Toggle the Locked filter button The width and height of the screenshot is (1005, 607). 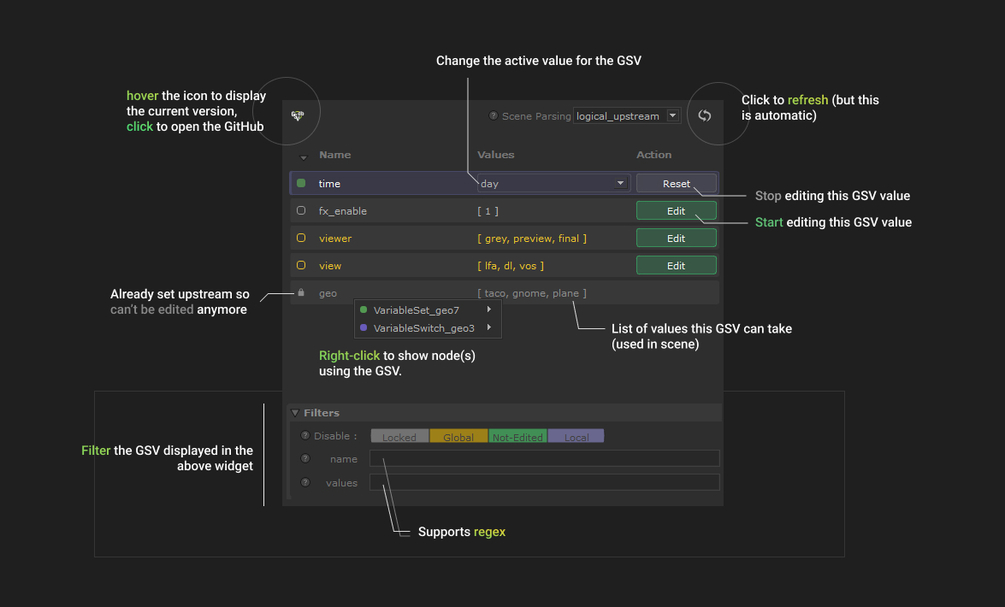(399, 437)
